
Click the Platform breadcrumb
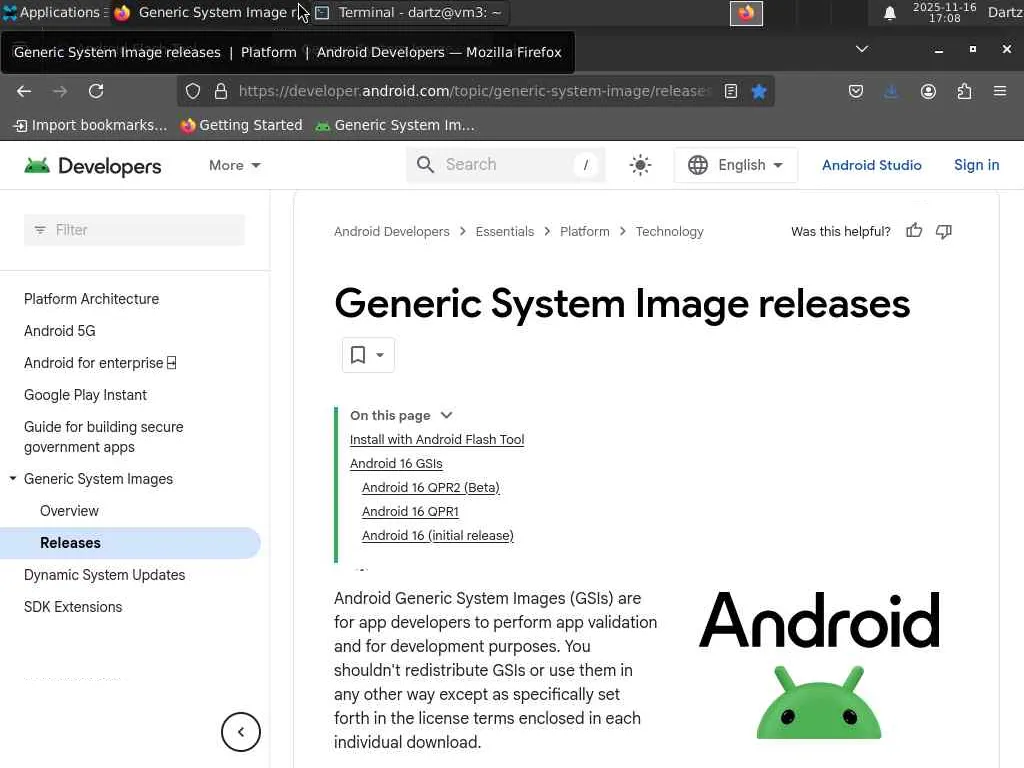(584, 231)
